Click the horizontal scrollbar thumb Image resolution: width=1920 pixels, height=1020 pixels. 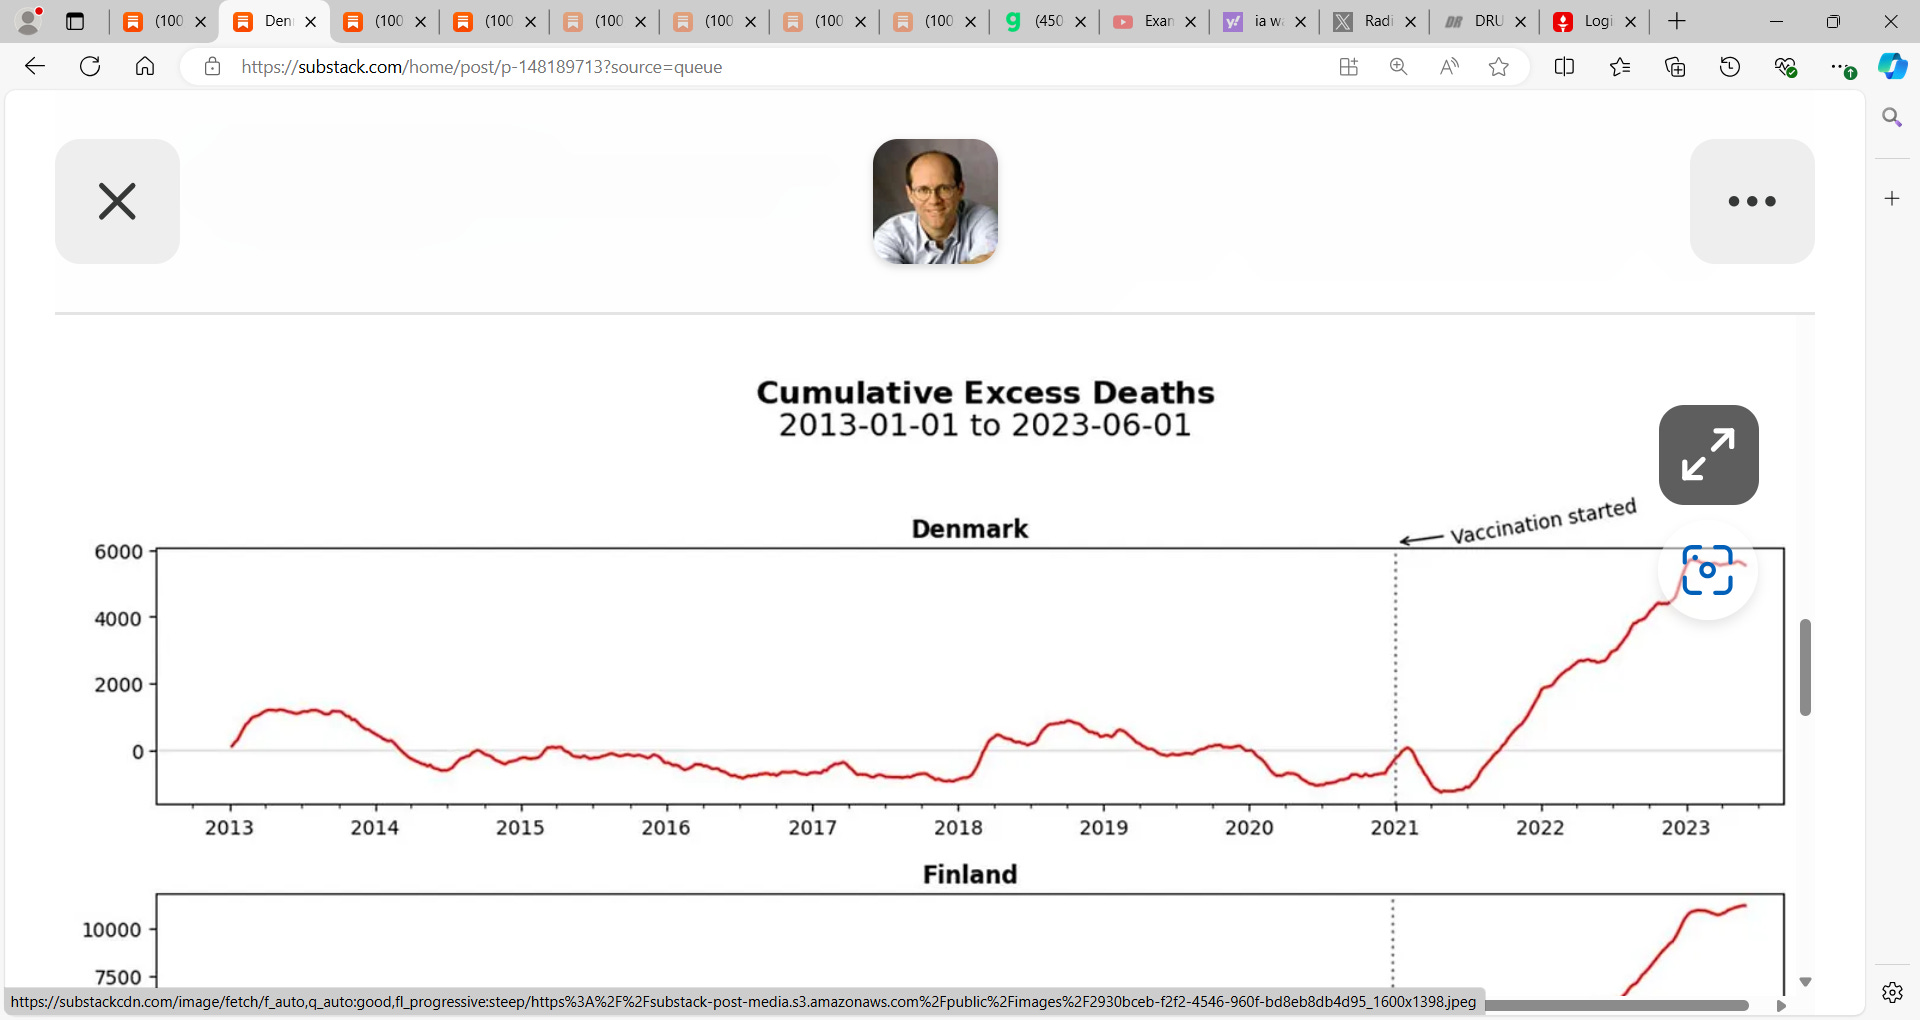1616,1005
